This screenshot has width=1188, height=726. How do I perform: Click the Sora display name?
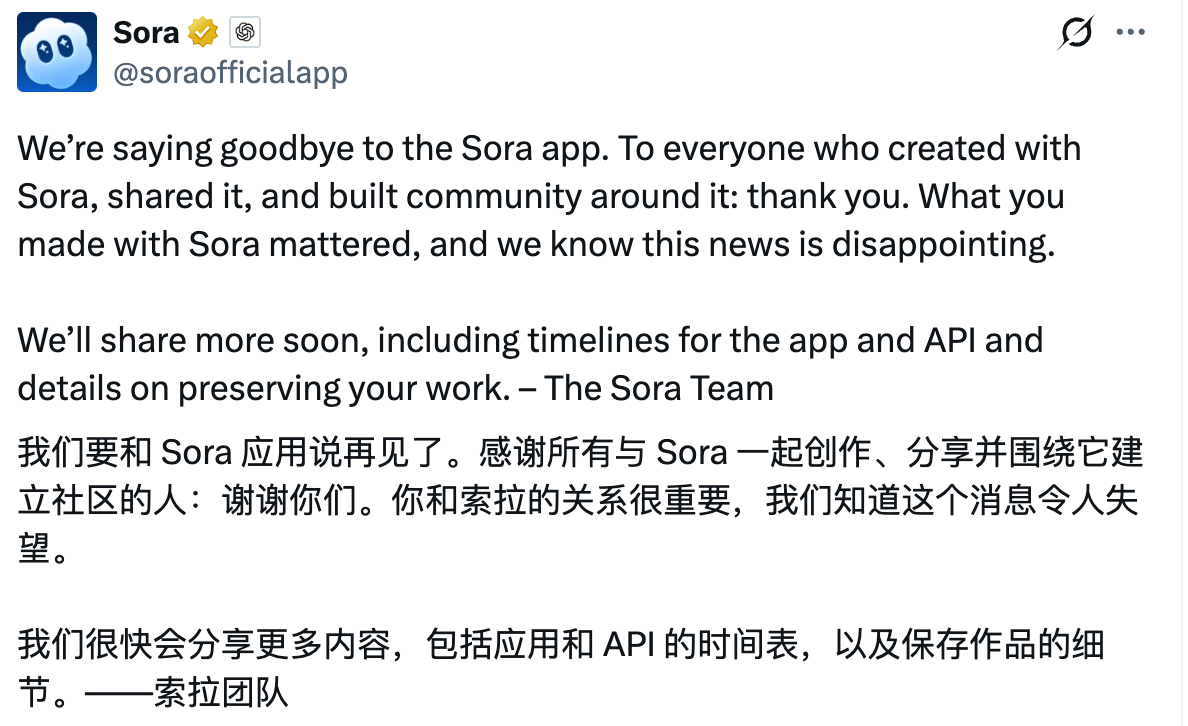click(x=146, y=33)
